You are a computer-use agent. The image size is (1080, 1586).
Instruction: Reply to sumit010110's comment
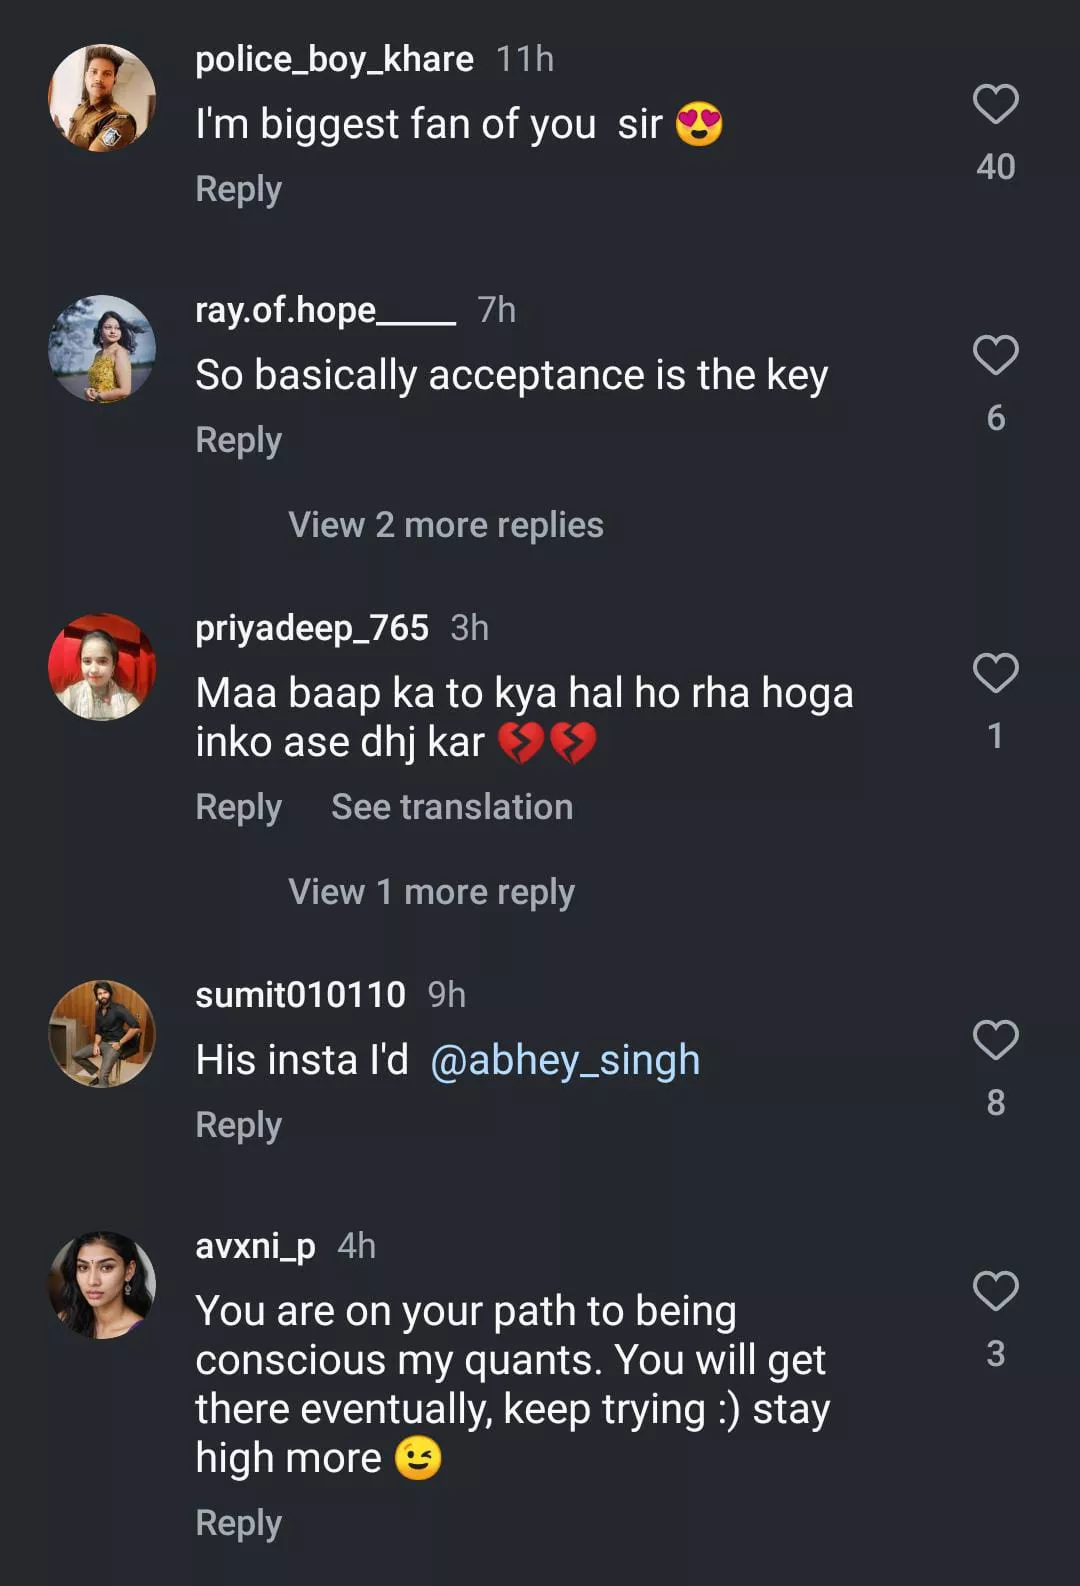[238, 1125]
